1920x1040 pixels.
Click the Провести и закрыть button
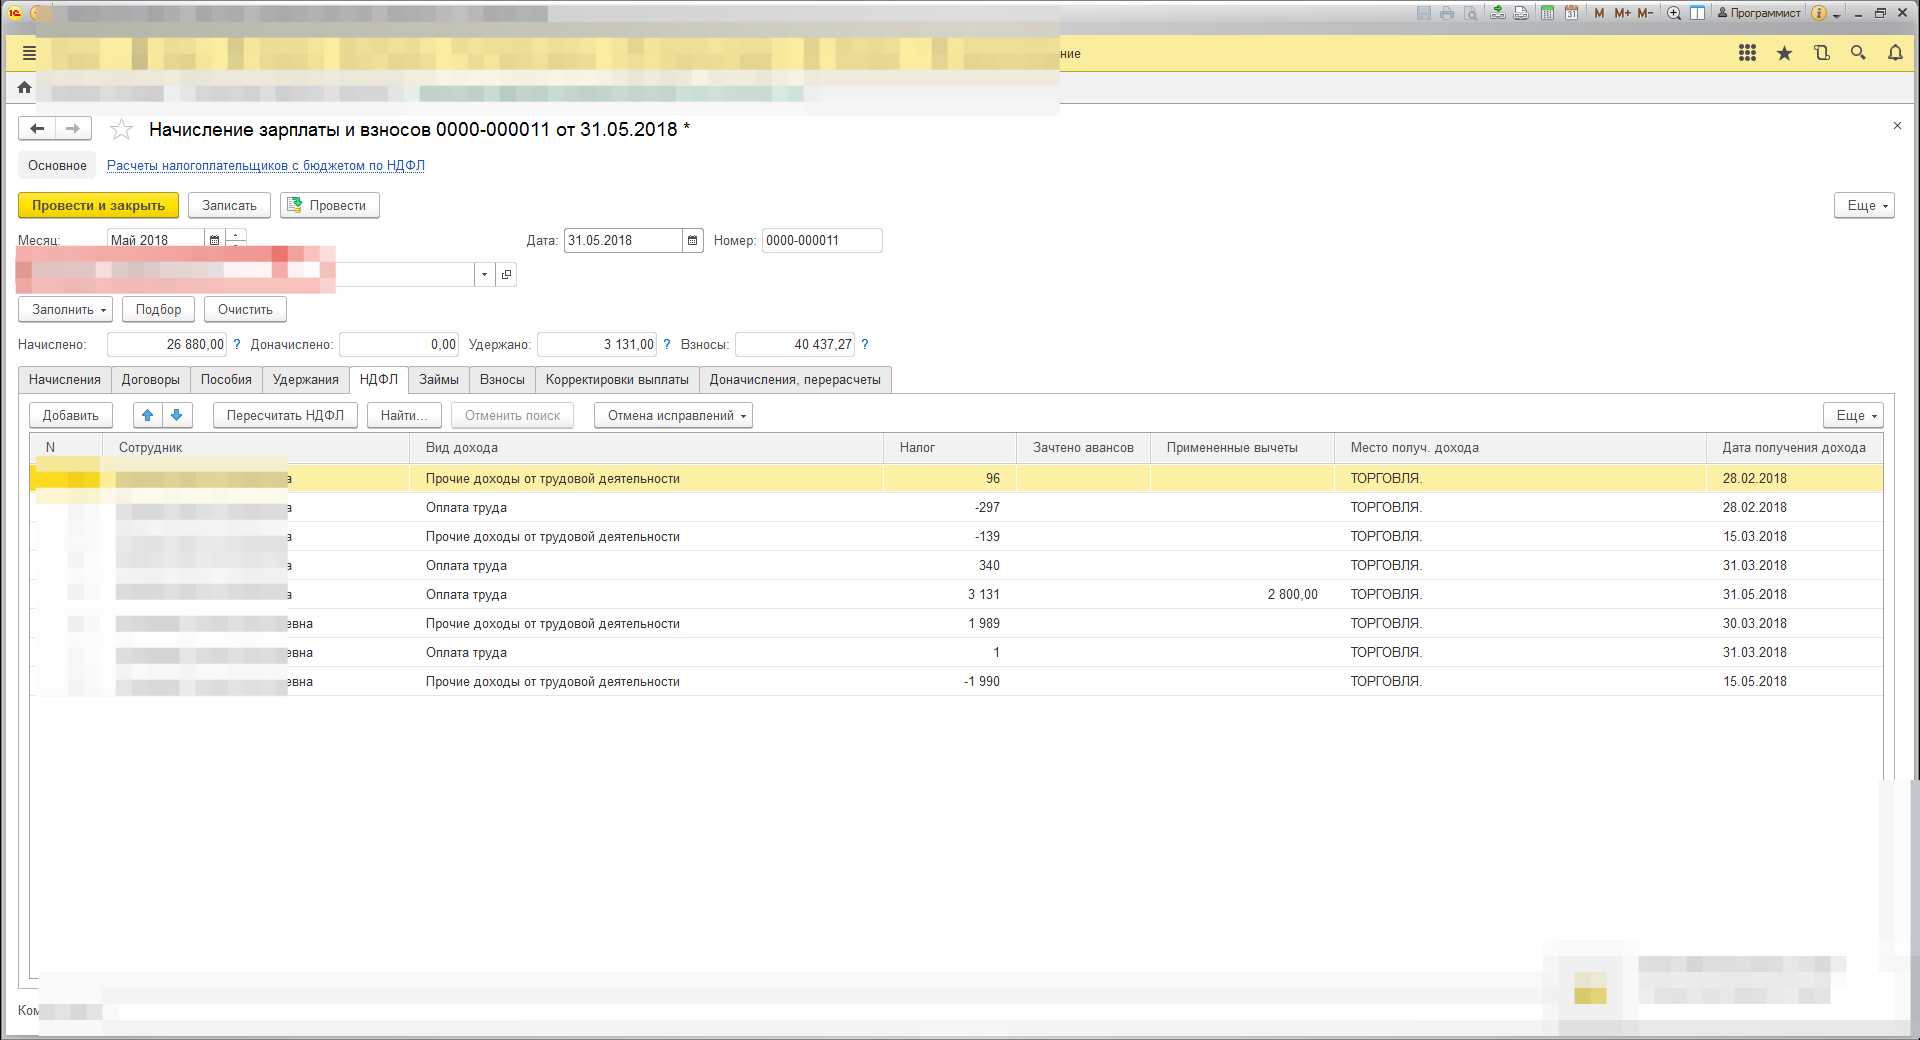click(98, 206)
